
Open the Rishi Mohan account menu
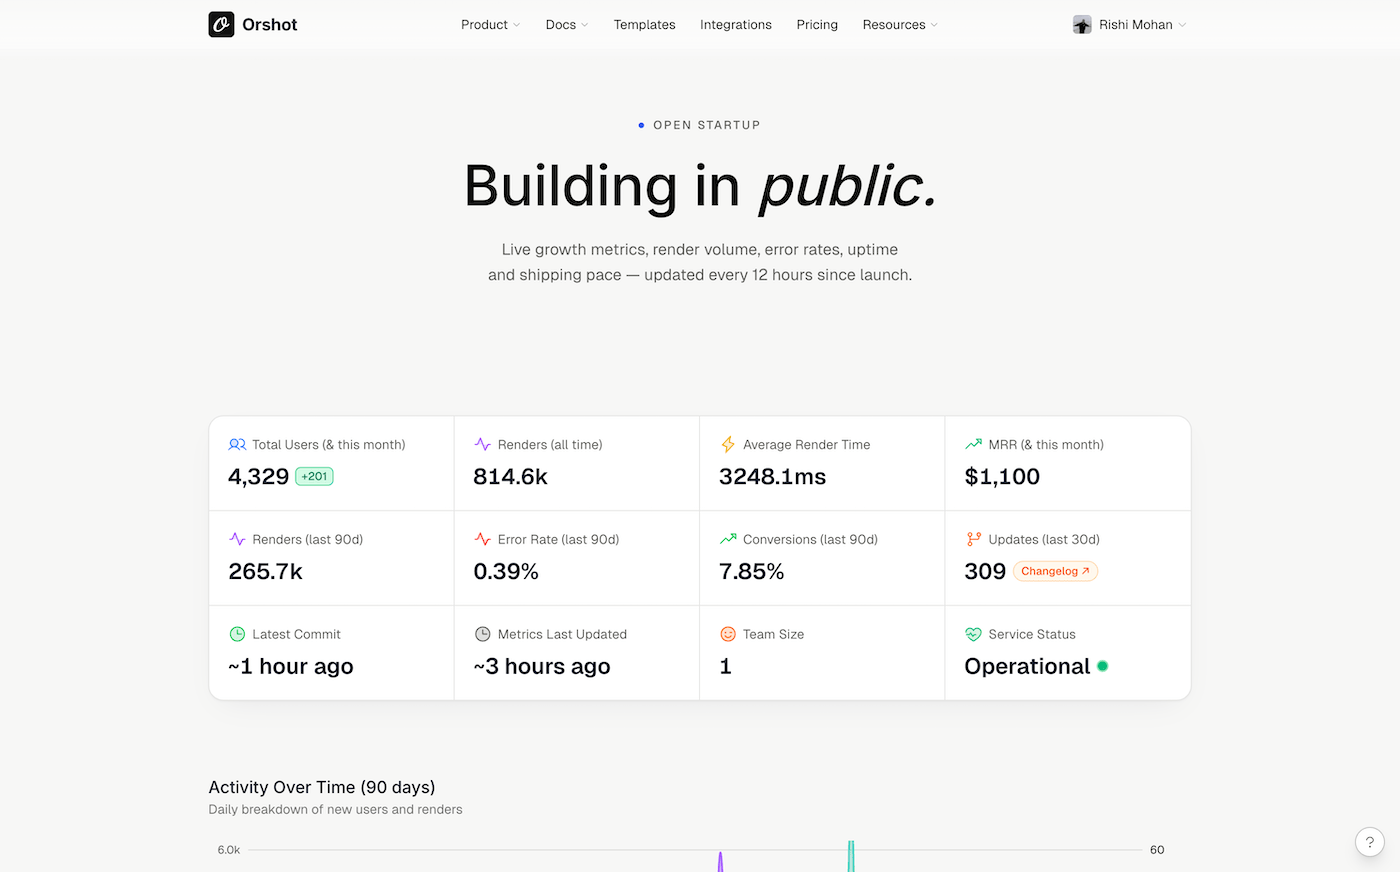pyautogui.click(x=1129, y=25)
